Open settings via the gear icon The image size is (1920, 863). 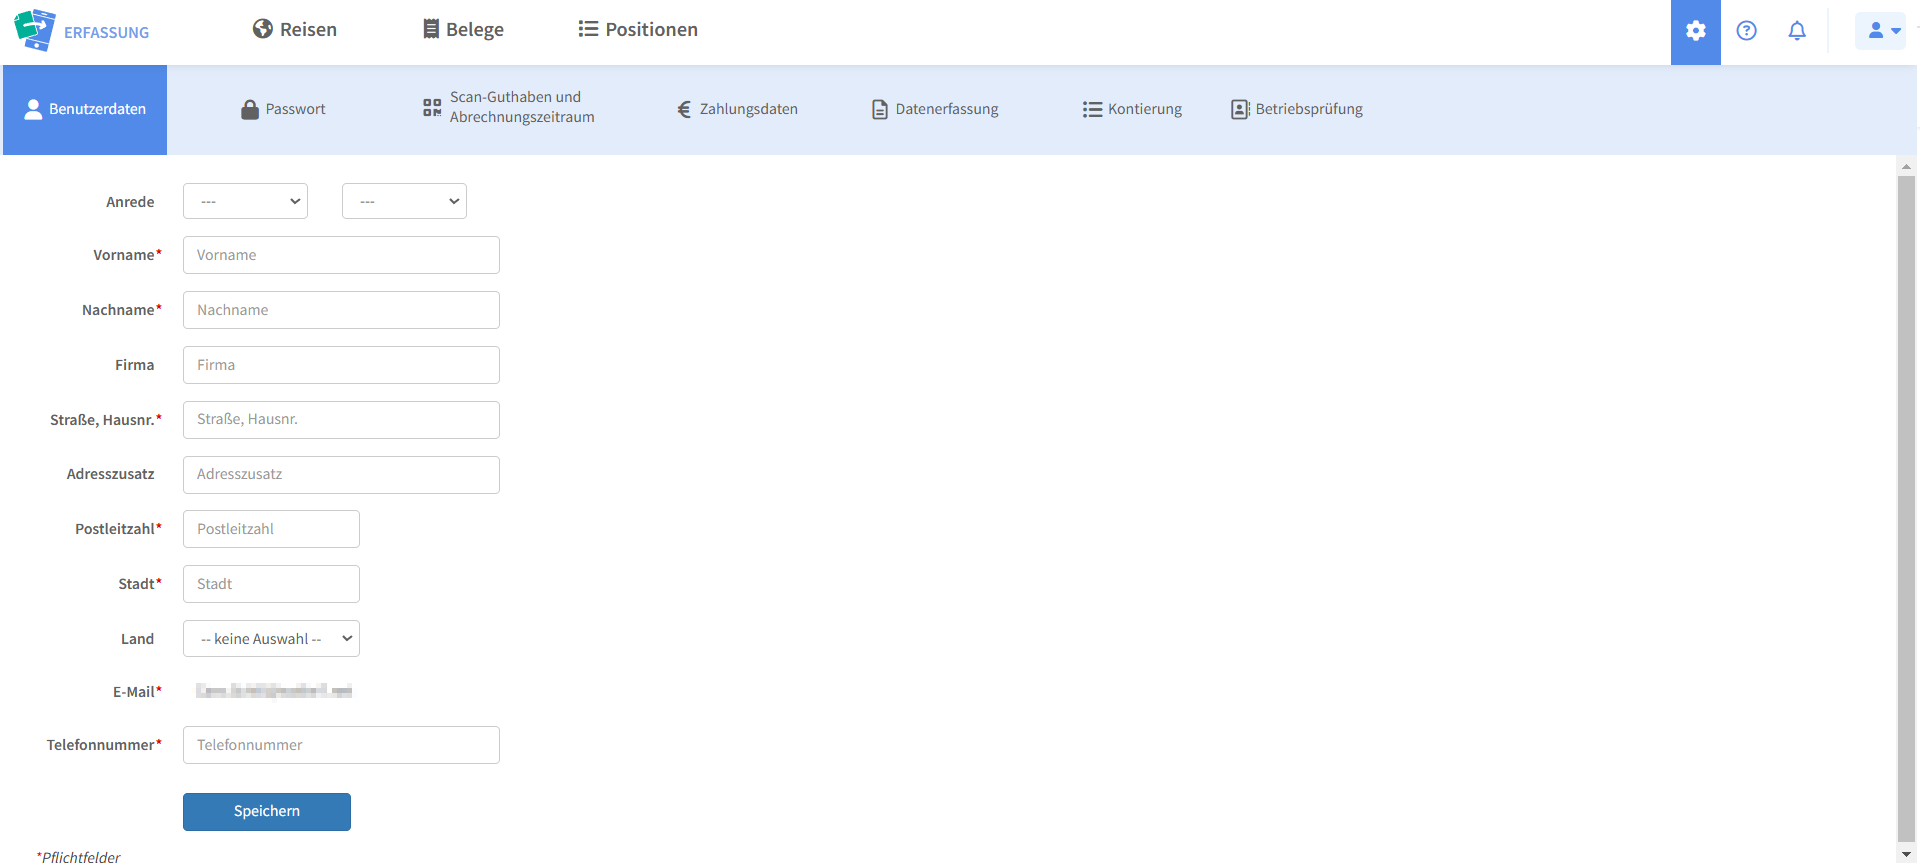point(1695,31)
